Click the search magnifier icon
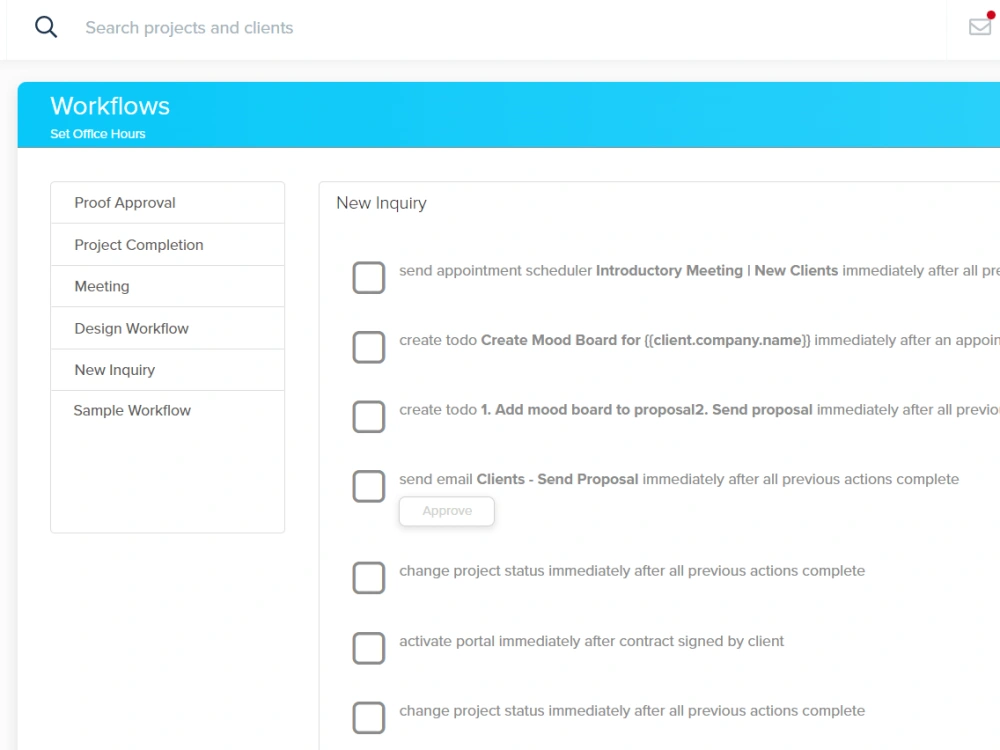Screen dimensions: 1000x750 point(45,26)
